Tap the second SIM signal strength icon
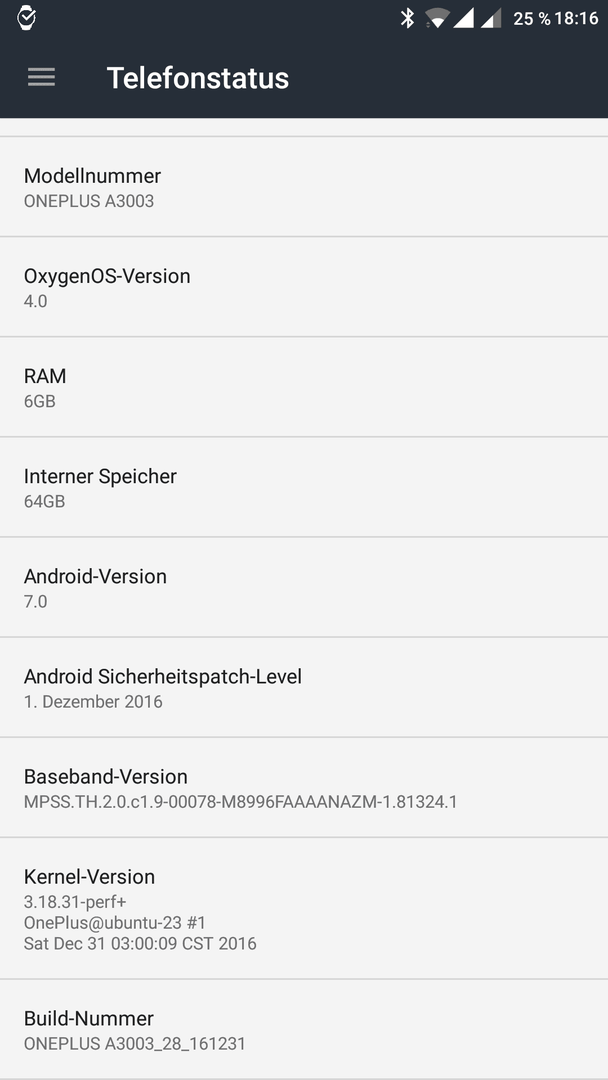Viewport: 608px width, 1080px height. click(x=490, y=19)
